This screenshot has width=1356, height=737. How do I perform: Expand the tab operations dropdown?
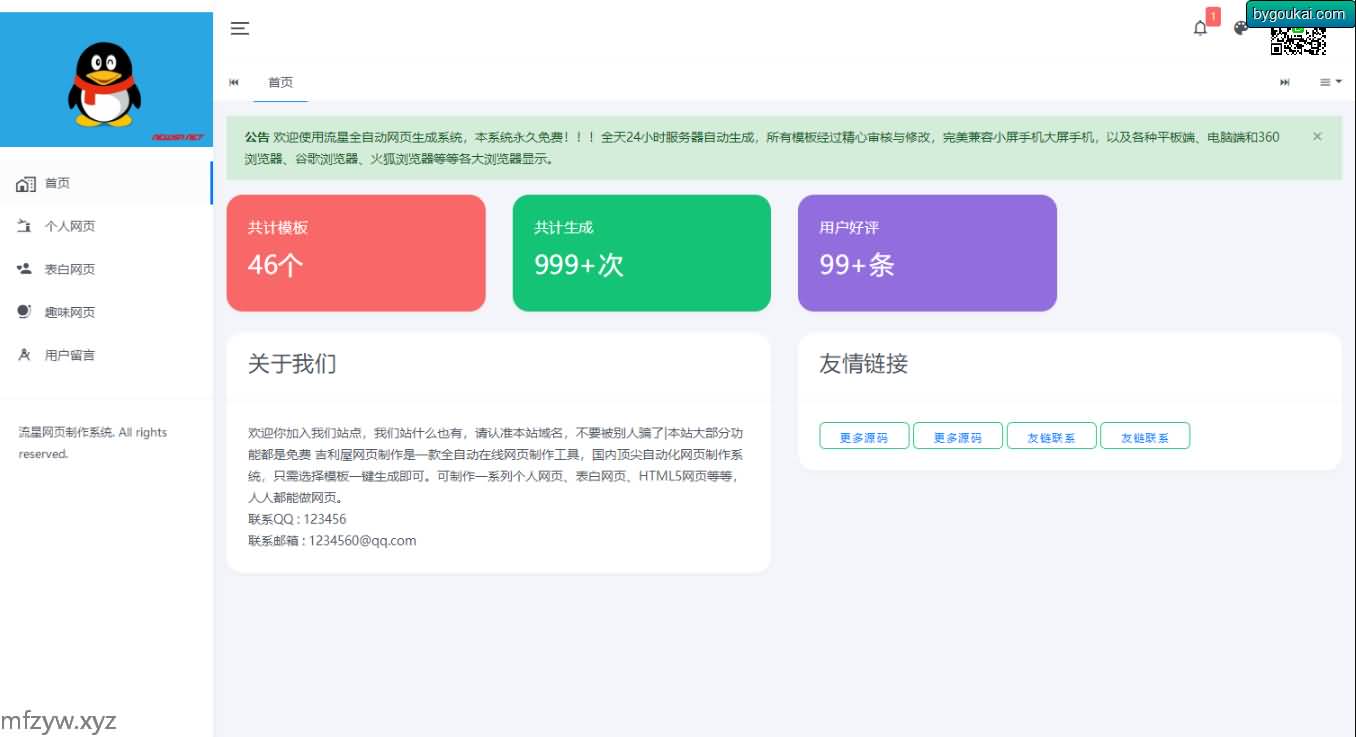pos(1330,82)
